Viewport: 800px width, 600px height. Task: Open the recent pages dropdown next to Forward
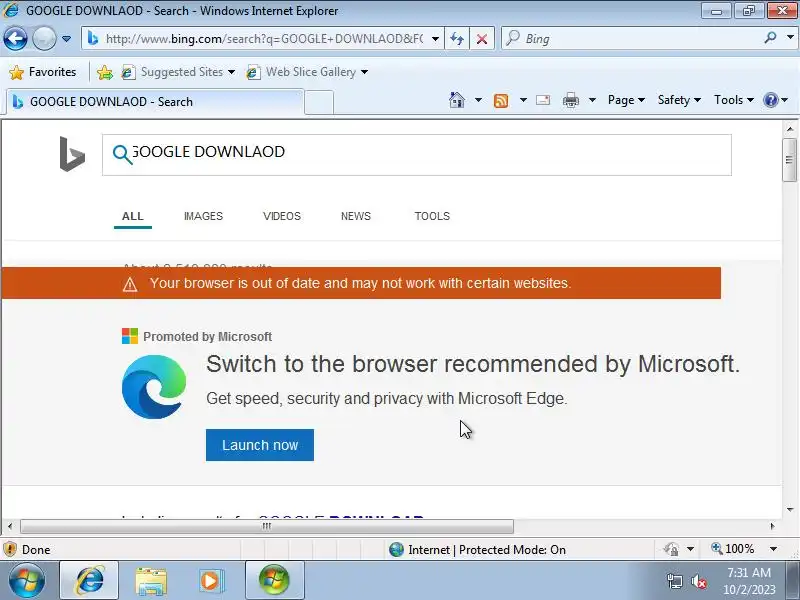(x=66, y=39)
